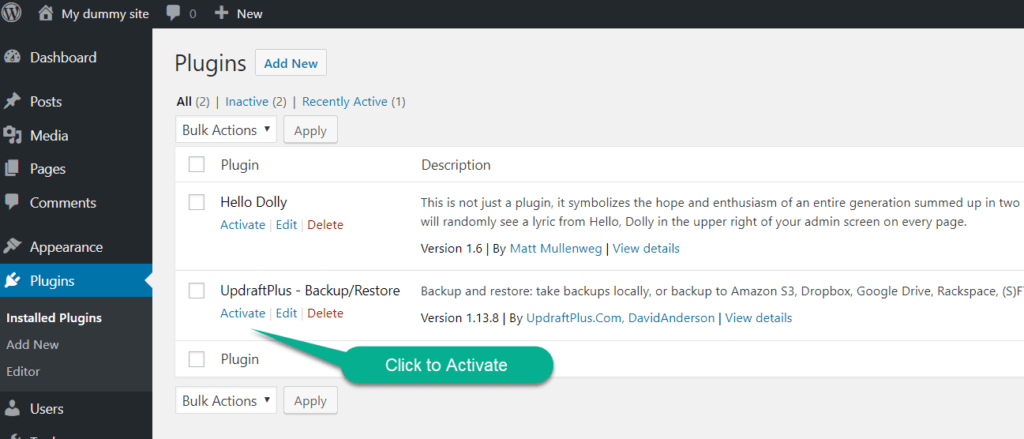
Task: Click the Media icon in sidebar
Action: [12, 136]
